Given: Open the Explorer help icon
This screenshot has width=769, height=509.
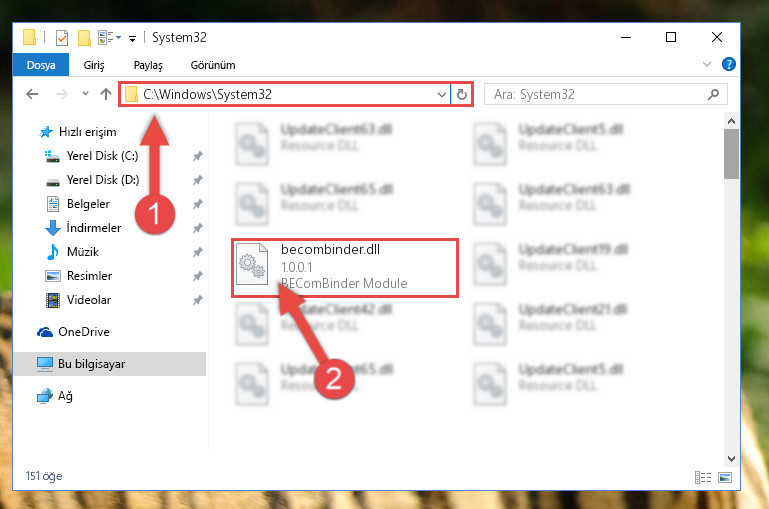Looking at the screenshot, I should [x=728, y=64].
